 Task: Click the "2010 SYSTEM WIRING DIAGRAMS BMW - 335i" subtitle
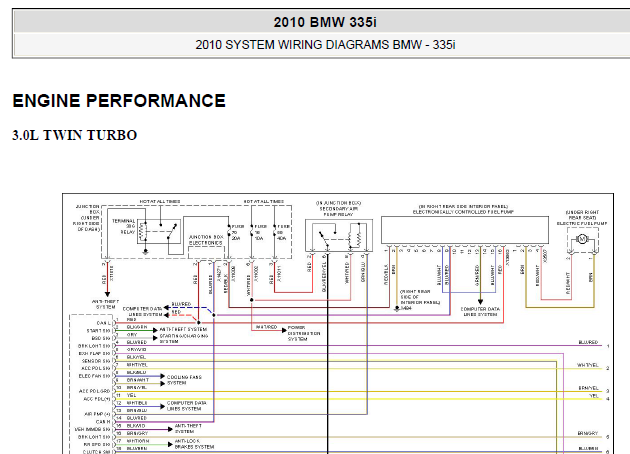pos(325,45)
